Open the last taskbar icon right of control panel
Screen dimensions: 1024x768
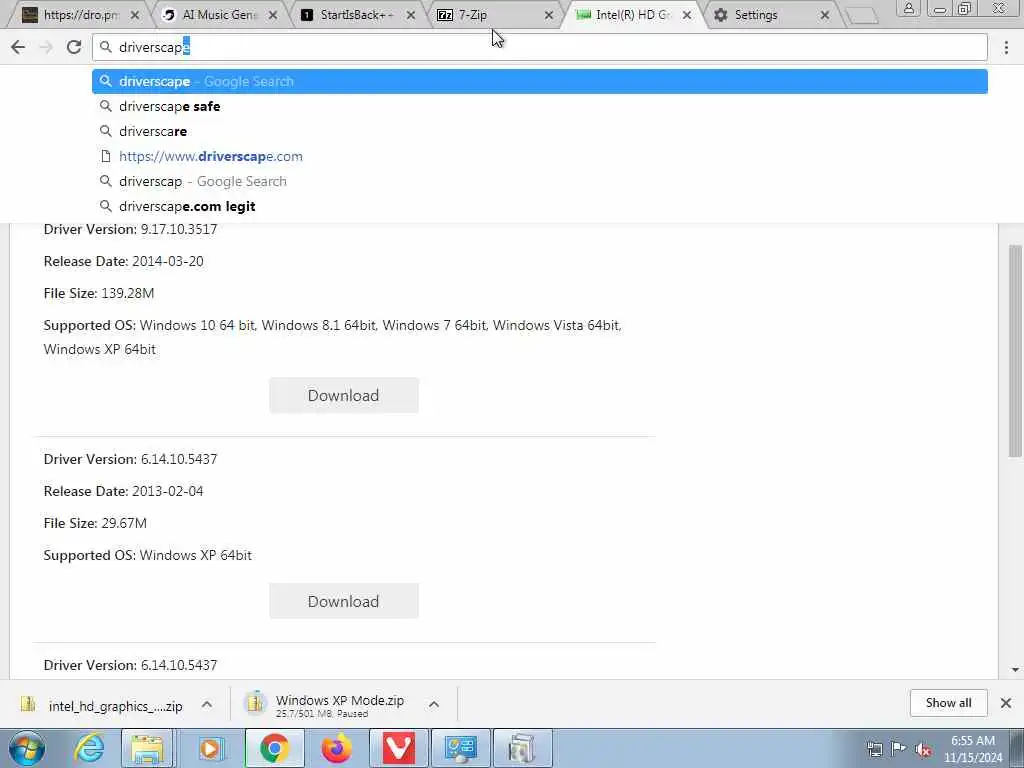522,748
